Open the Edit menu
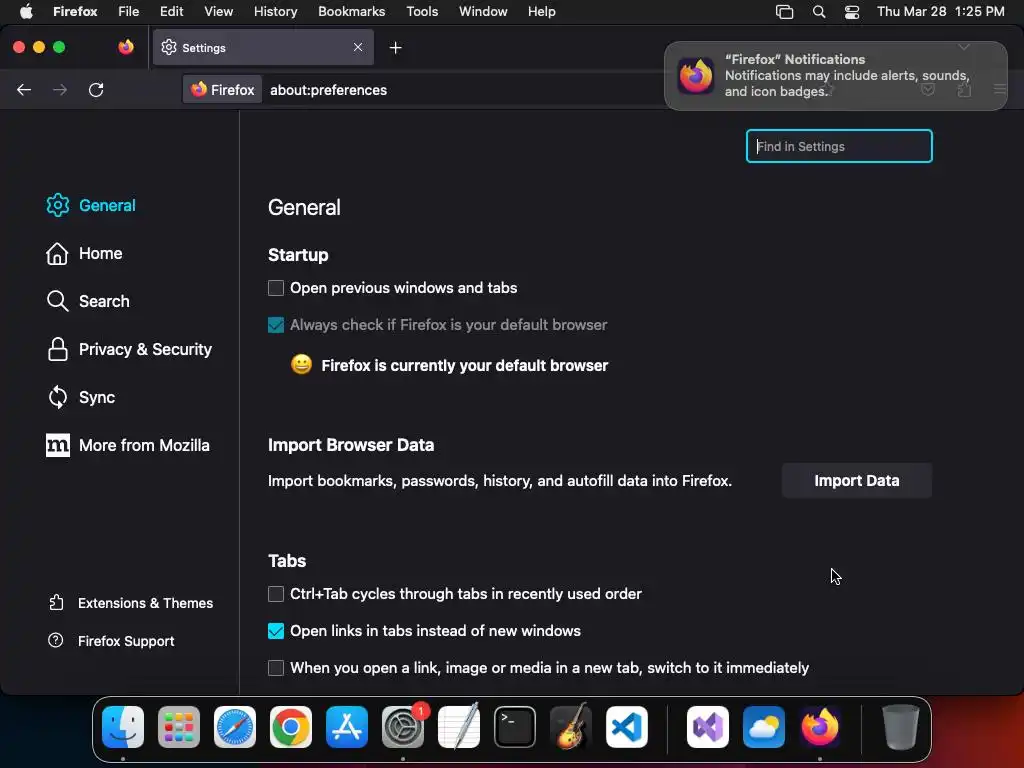The width and height of the screenshot is (1024, 768). coord(171,11)
